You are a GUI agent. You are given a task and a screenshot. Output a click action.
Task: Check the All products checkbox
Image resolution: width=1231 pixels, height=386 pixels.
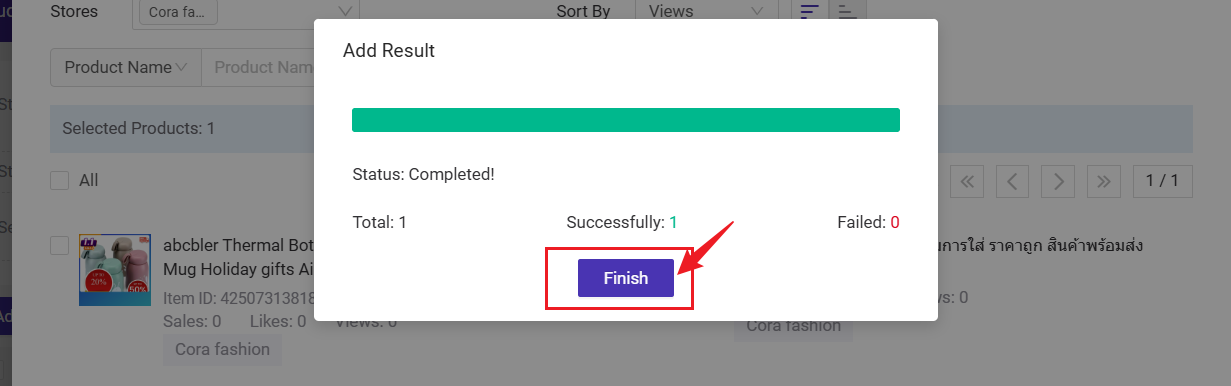click(60, 181)
